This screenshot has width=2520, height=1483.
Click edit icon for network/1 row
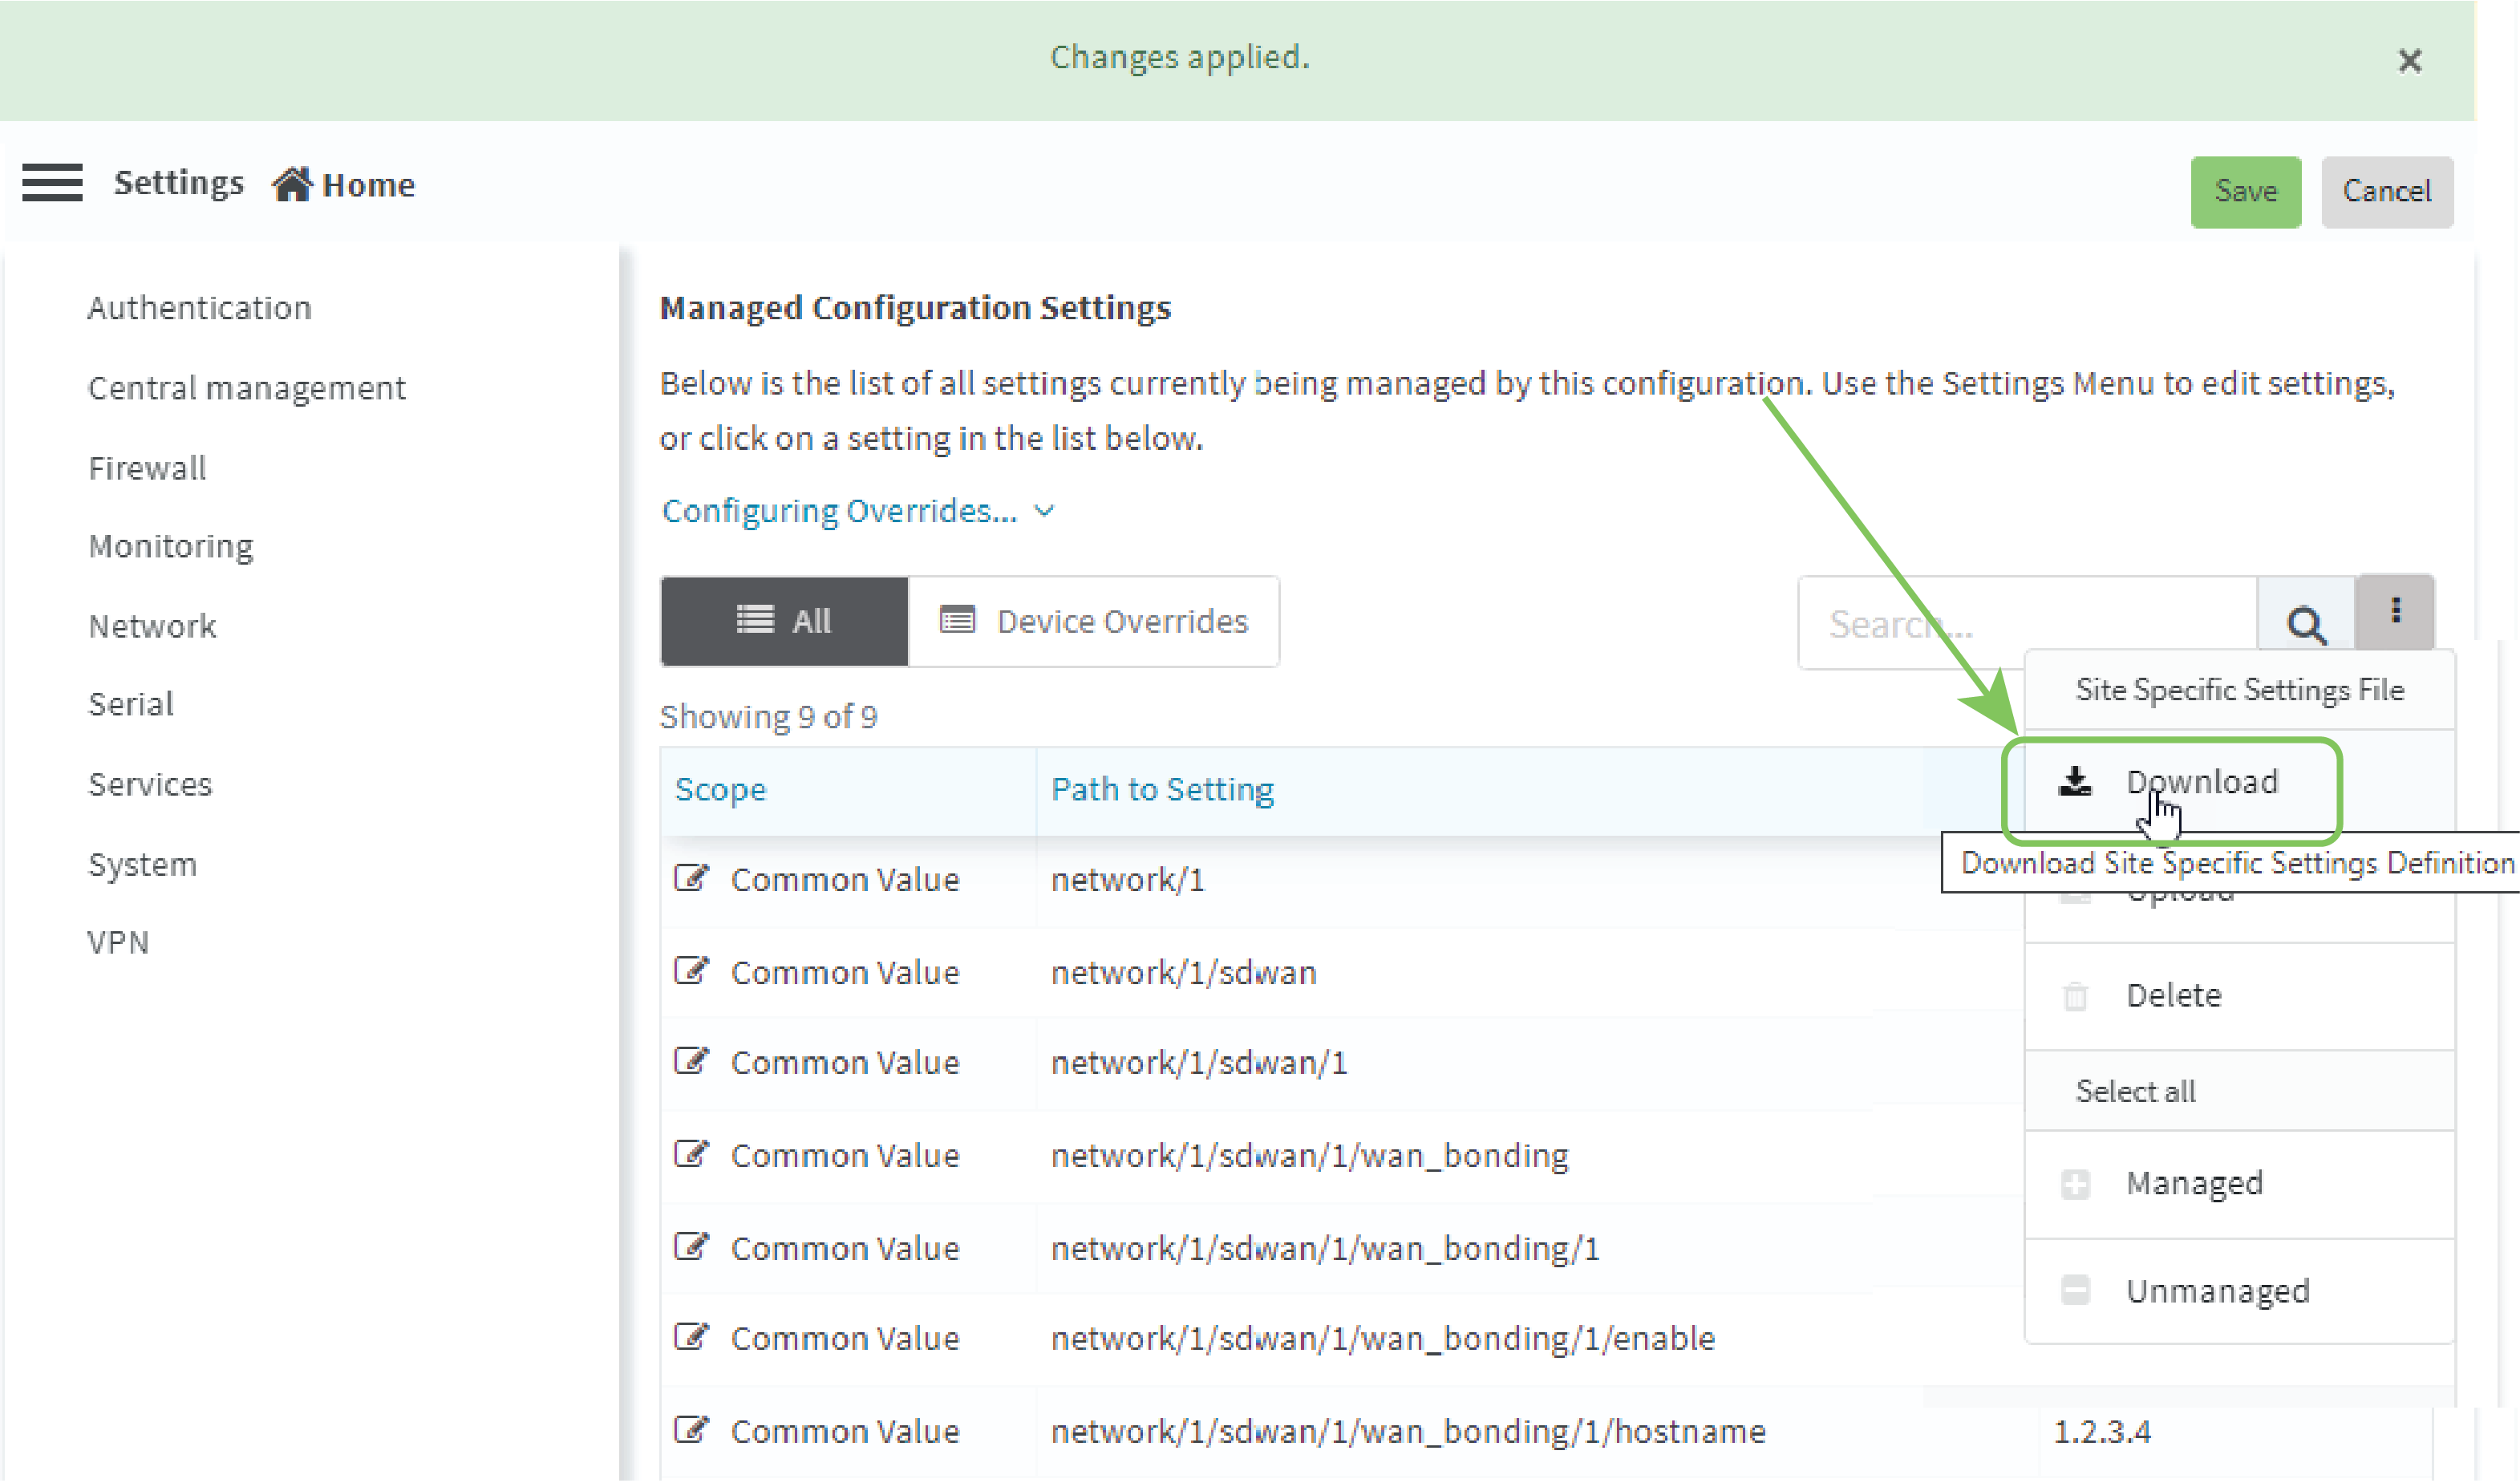click(691, 879)
